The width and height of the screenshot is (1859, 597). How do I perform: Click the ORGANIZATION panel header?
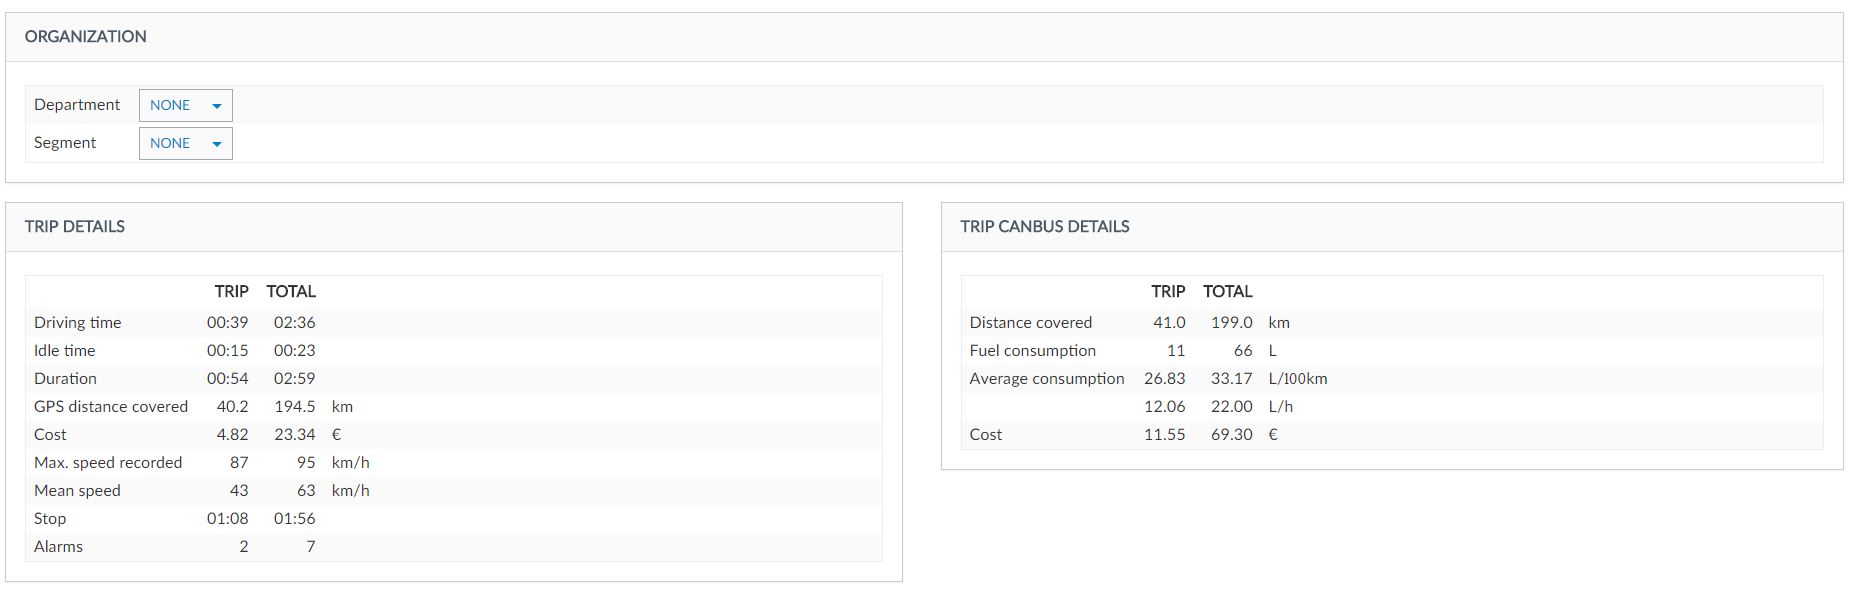(x=86, y=37)
